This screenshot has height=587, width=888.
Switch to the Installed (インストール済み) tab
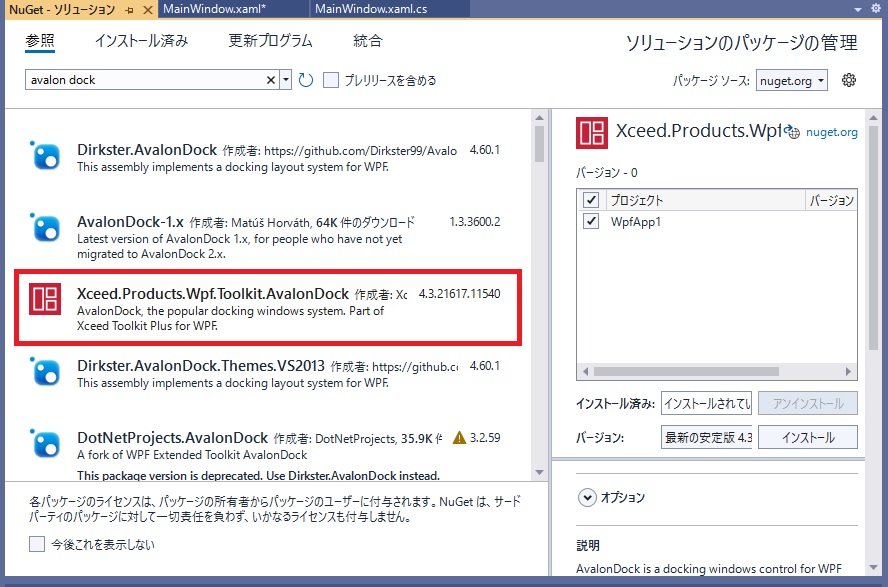(141, 41)
